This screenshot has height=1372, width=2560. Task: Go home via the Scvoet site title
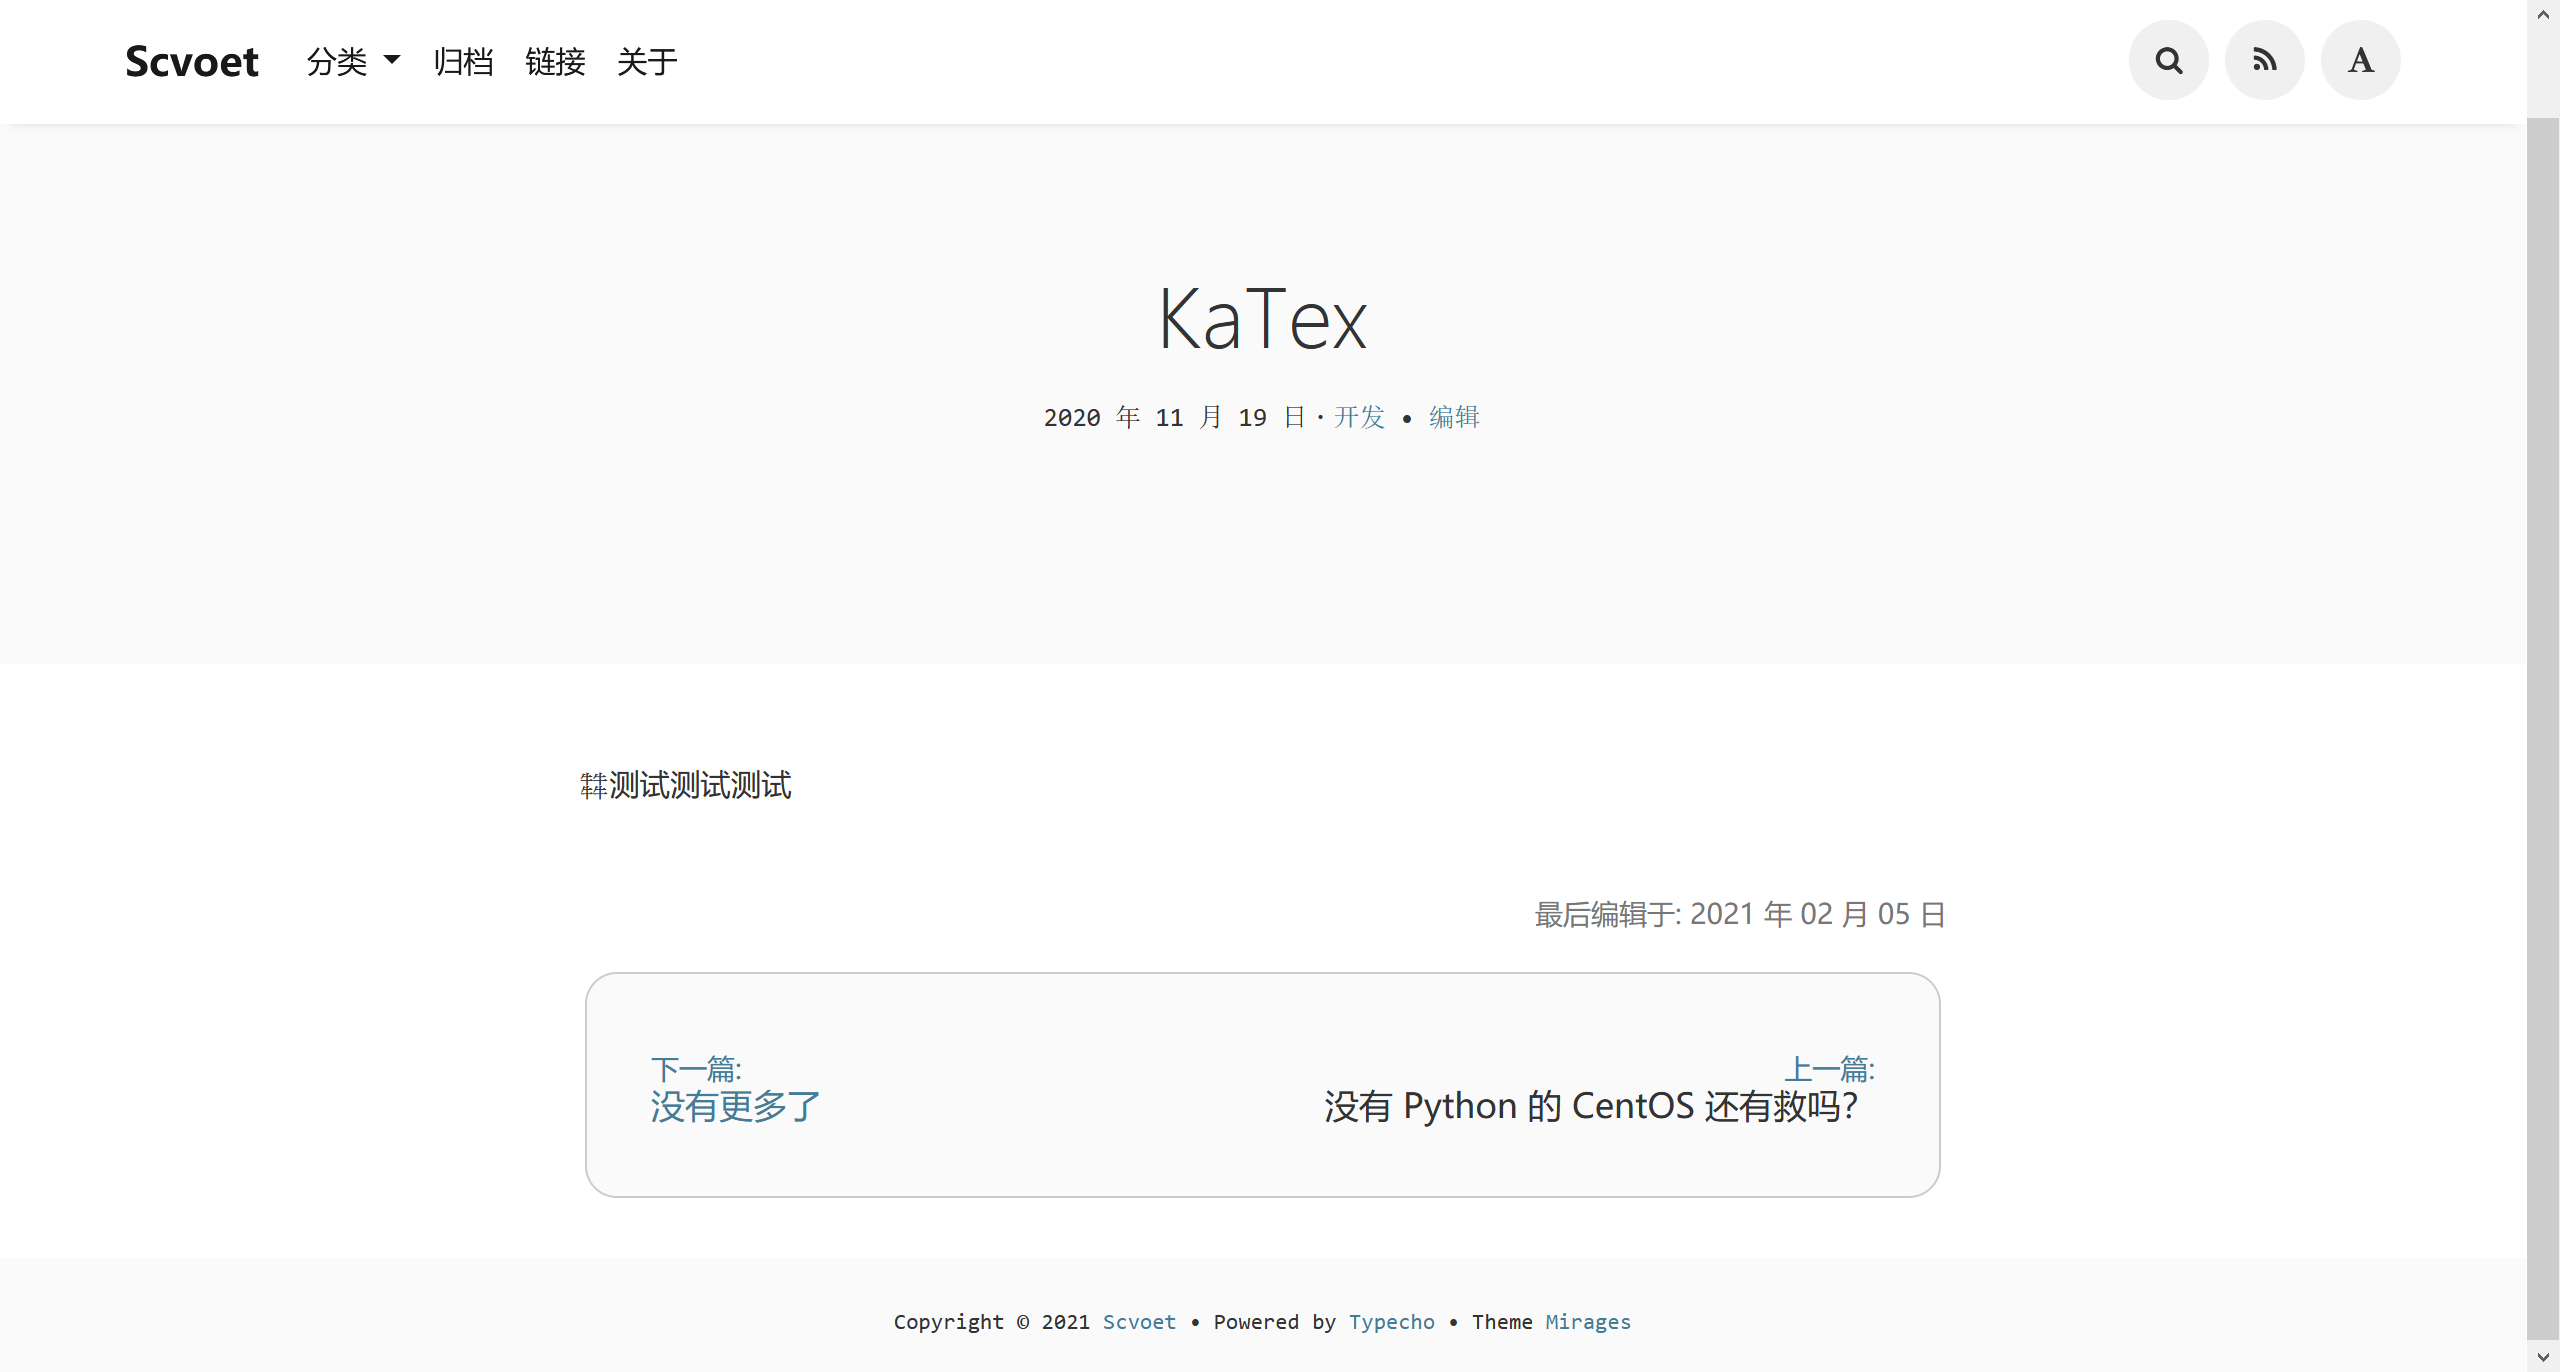191,61
